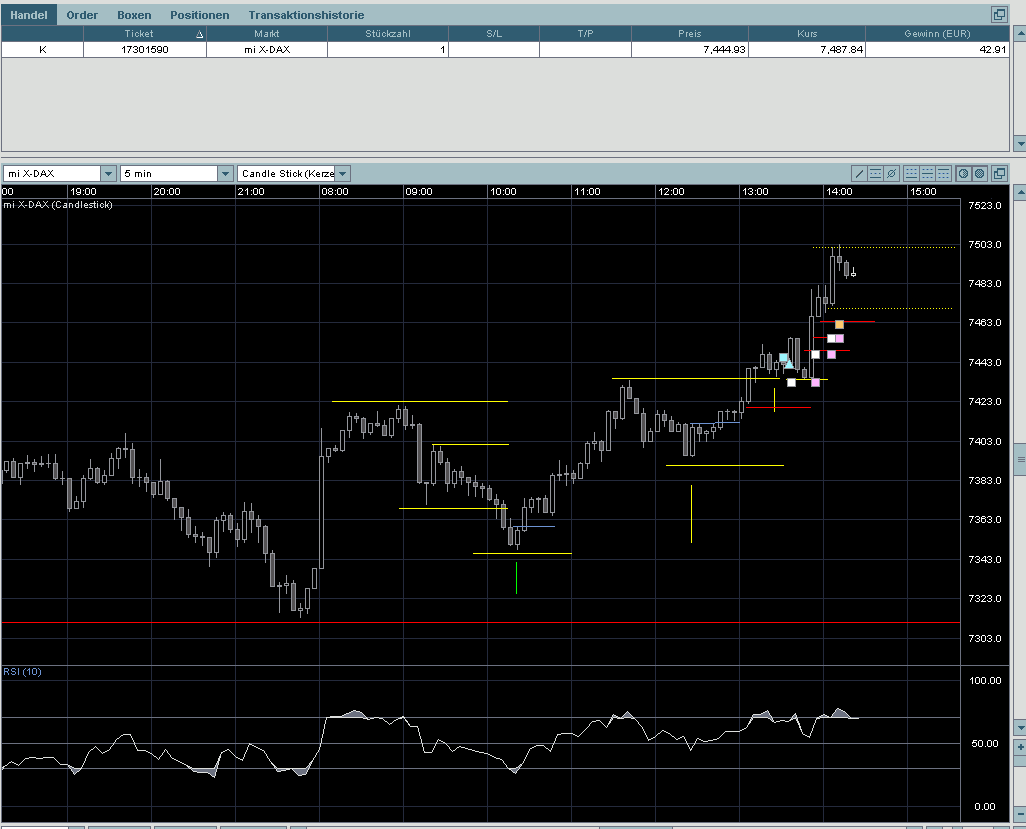Click the mi X-DAX market cell

click(267, 49)
